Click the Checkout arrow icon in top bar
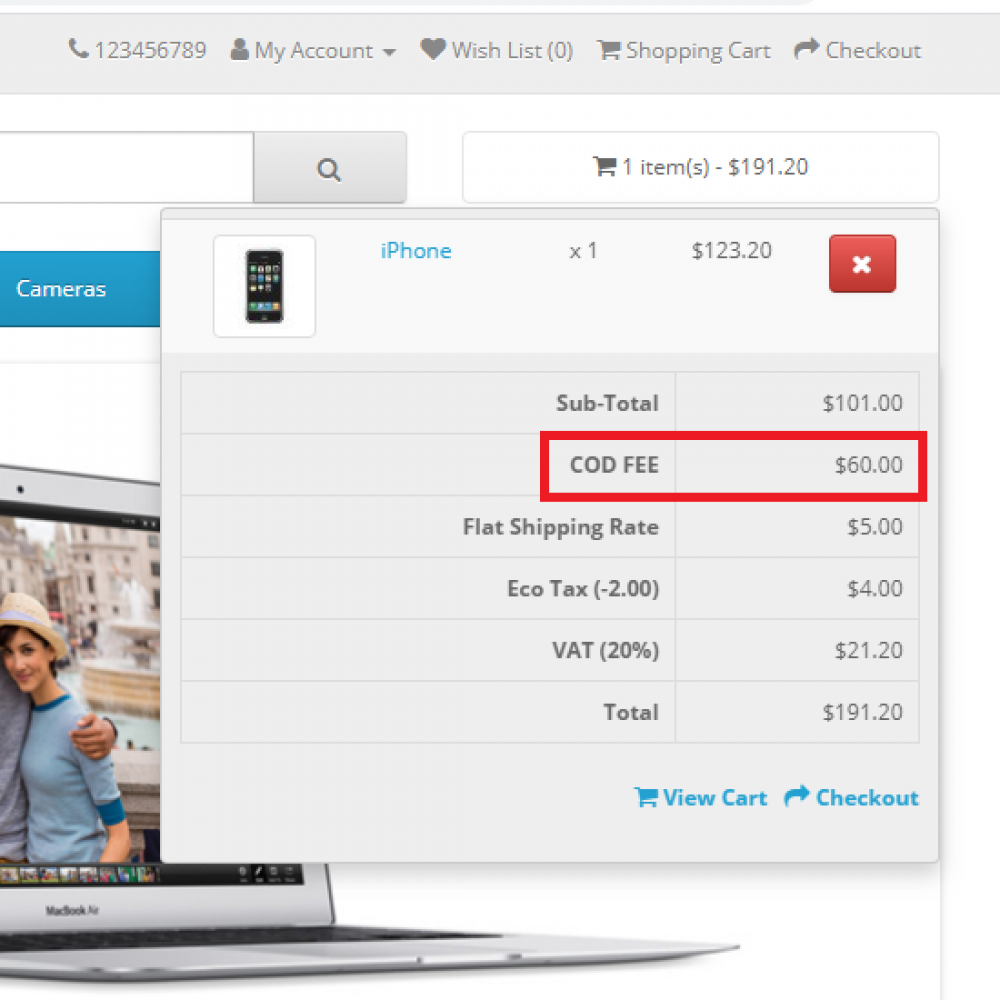This screenshot has height=1000, width=1000. click(x=806, y=48)
